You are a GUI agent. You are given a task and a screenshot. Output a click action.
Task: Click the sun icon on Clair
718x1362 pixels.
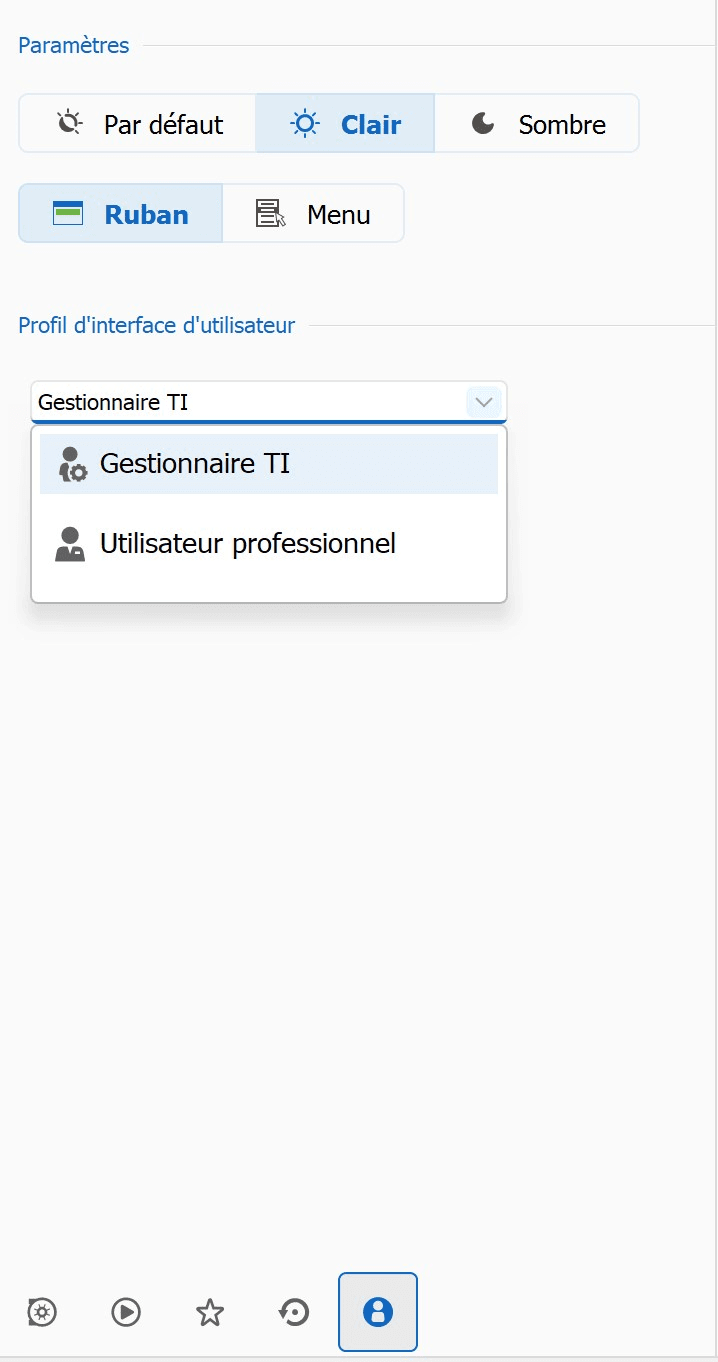click(305, 124)
